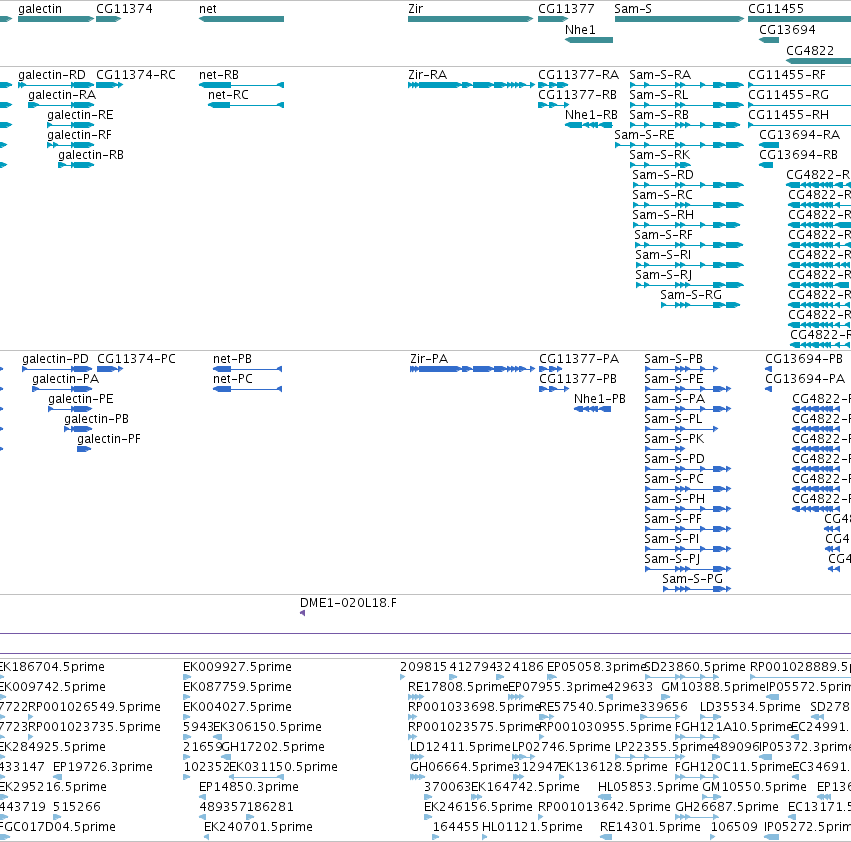The width and height of the screenshot is (851, 842).
Task: Select transcript Sam-S-RD
Action: (x=688, y=185)
